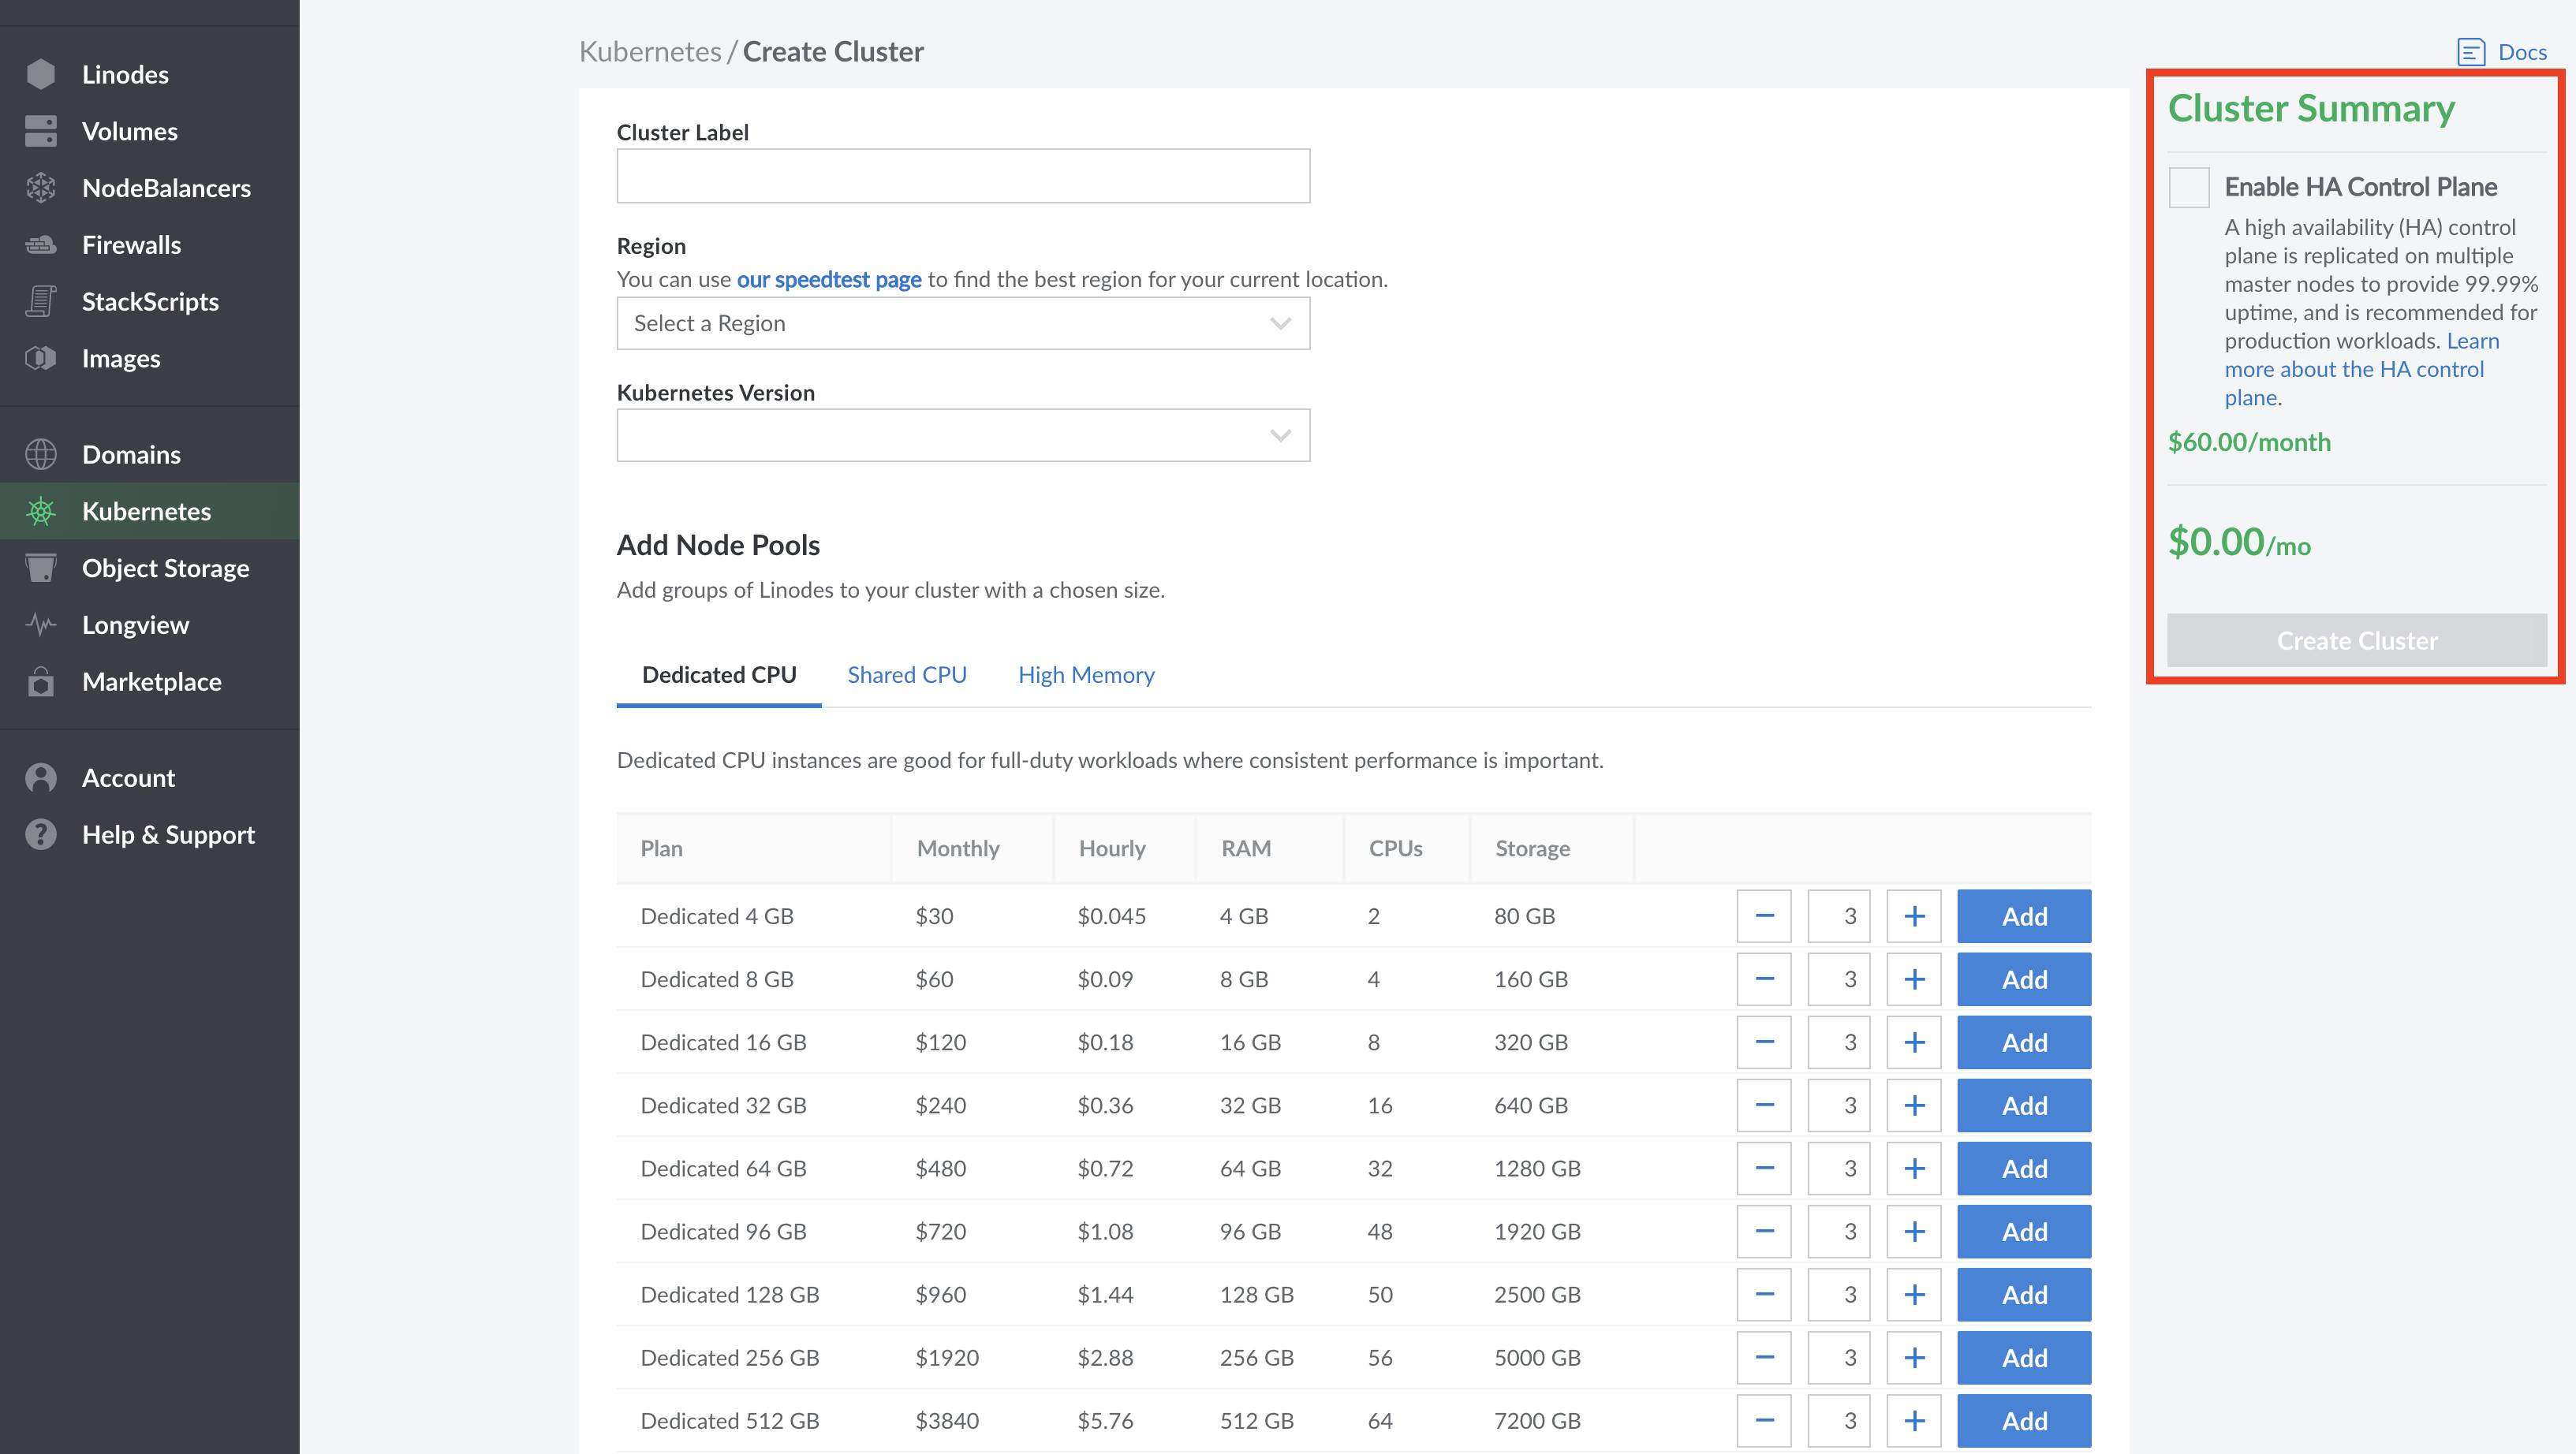Open the speedtest page link
2576x1454 pixels.
tap(828, 279)
